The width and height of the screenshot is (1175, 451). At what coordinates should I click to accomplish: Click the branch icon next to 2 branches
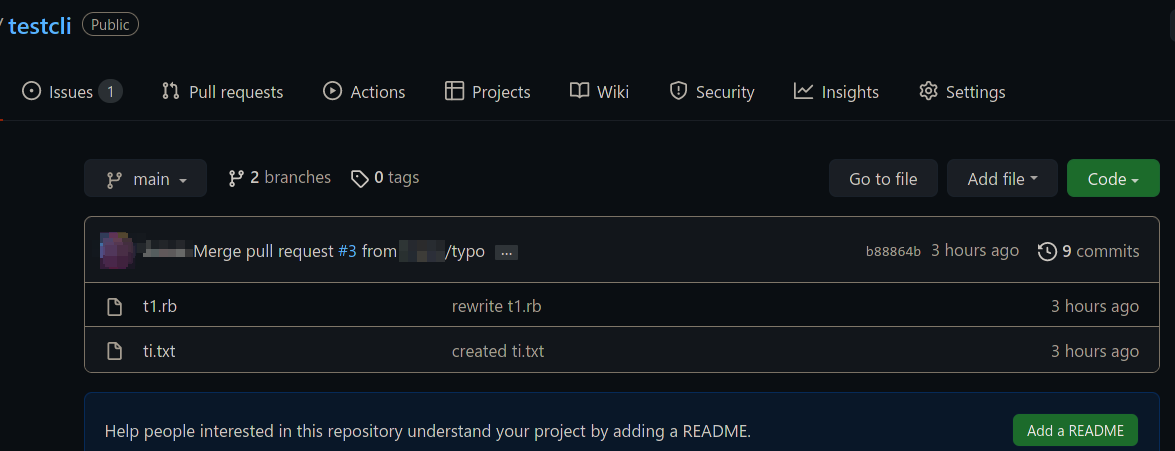[236, 178]
